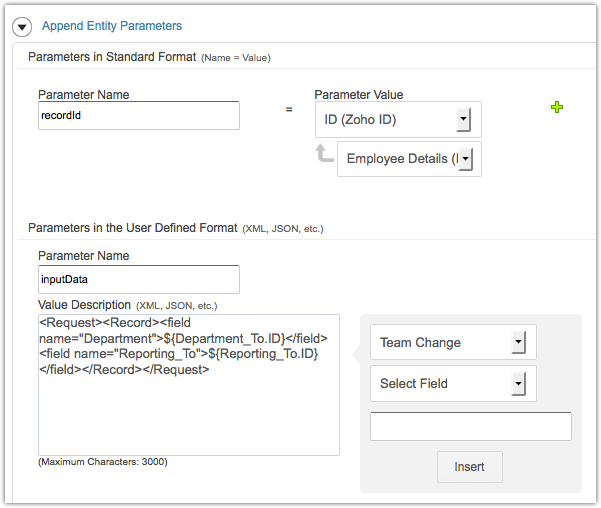Click the empty text box above Insert

(470, 427)
